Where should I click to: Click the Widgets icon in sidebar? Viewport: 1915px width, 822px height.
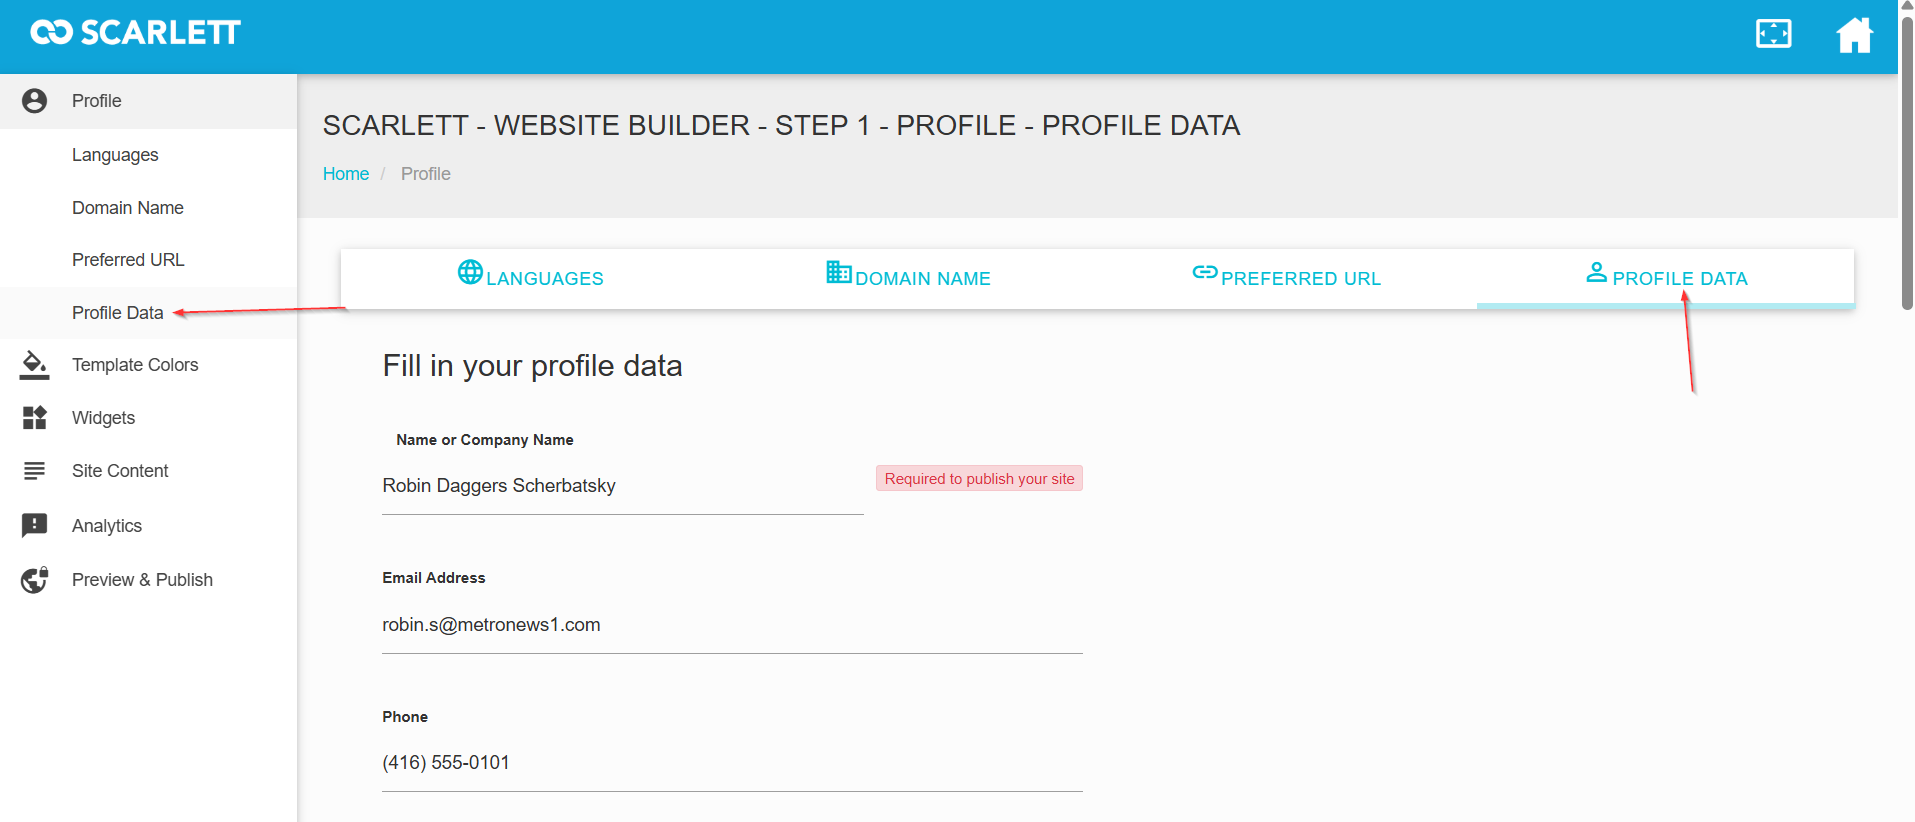pyautogui.click(x=35, y=418)
